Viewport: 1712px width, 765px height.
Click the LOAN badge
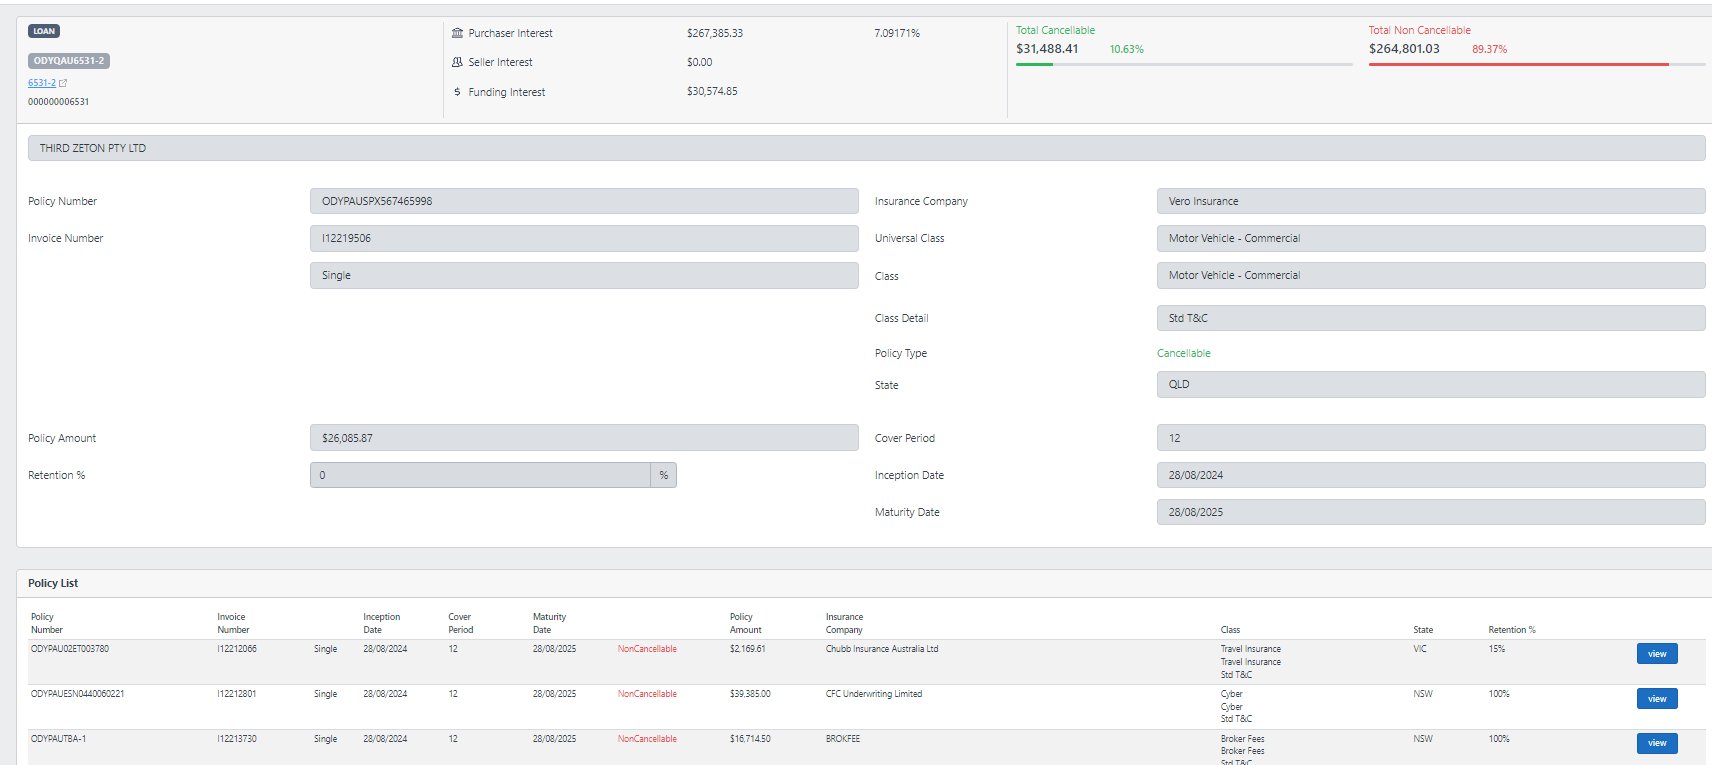44,31
